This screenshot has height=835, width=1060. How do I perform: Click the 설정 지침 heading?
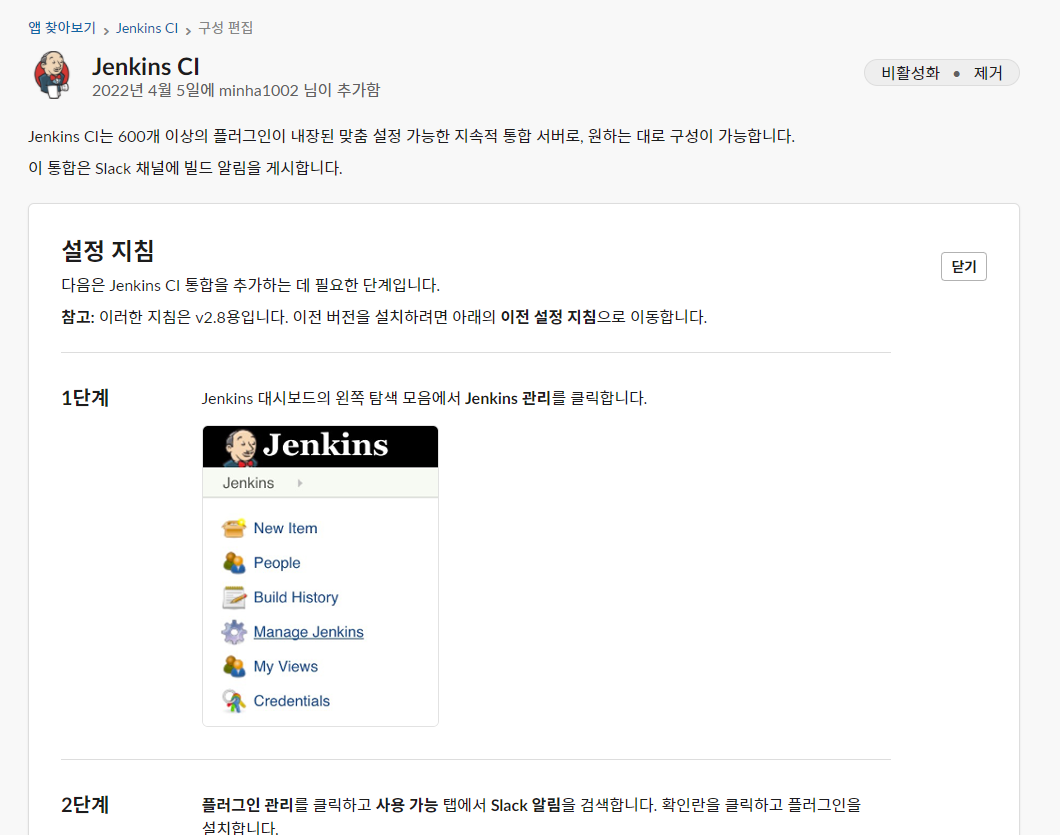pos(108,251)
